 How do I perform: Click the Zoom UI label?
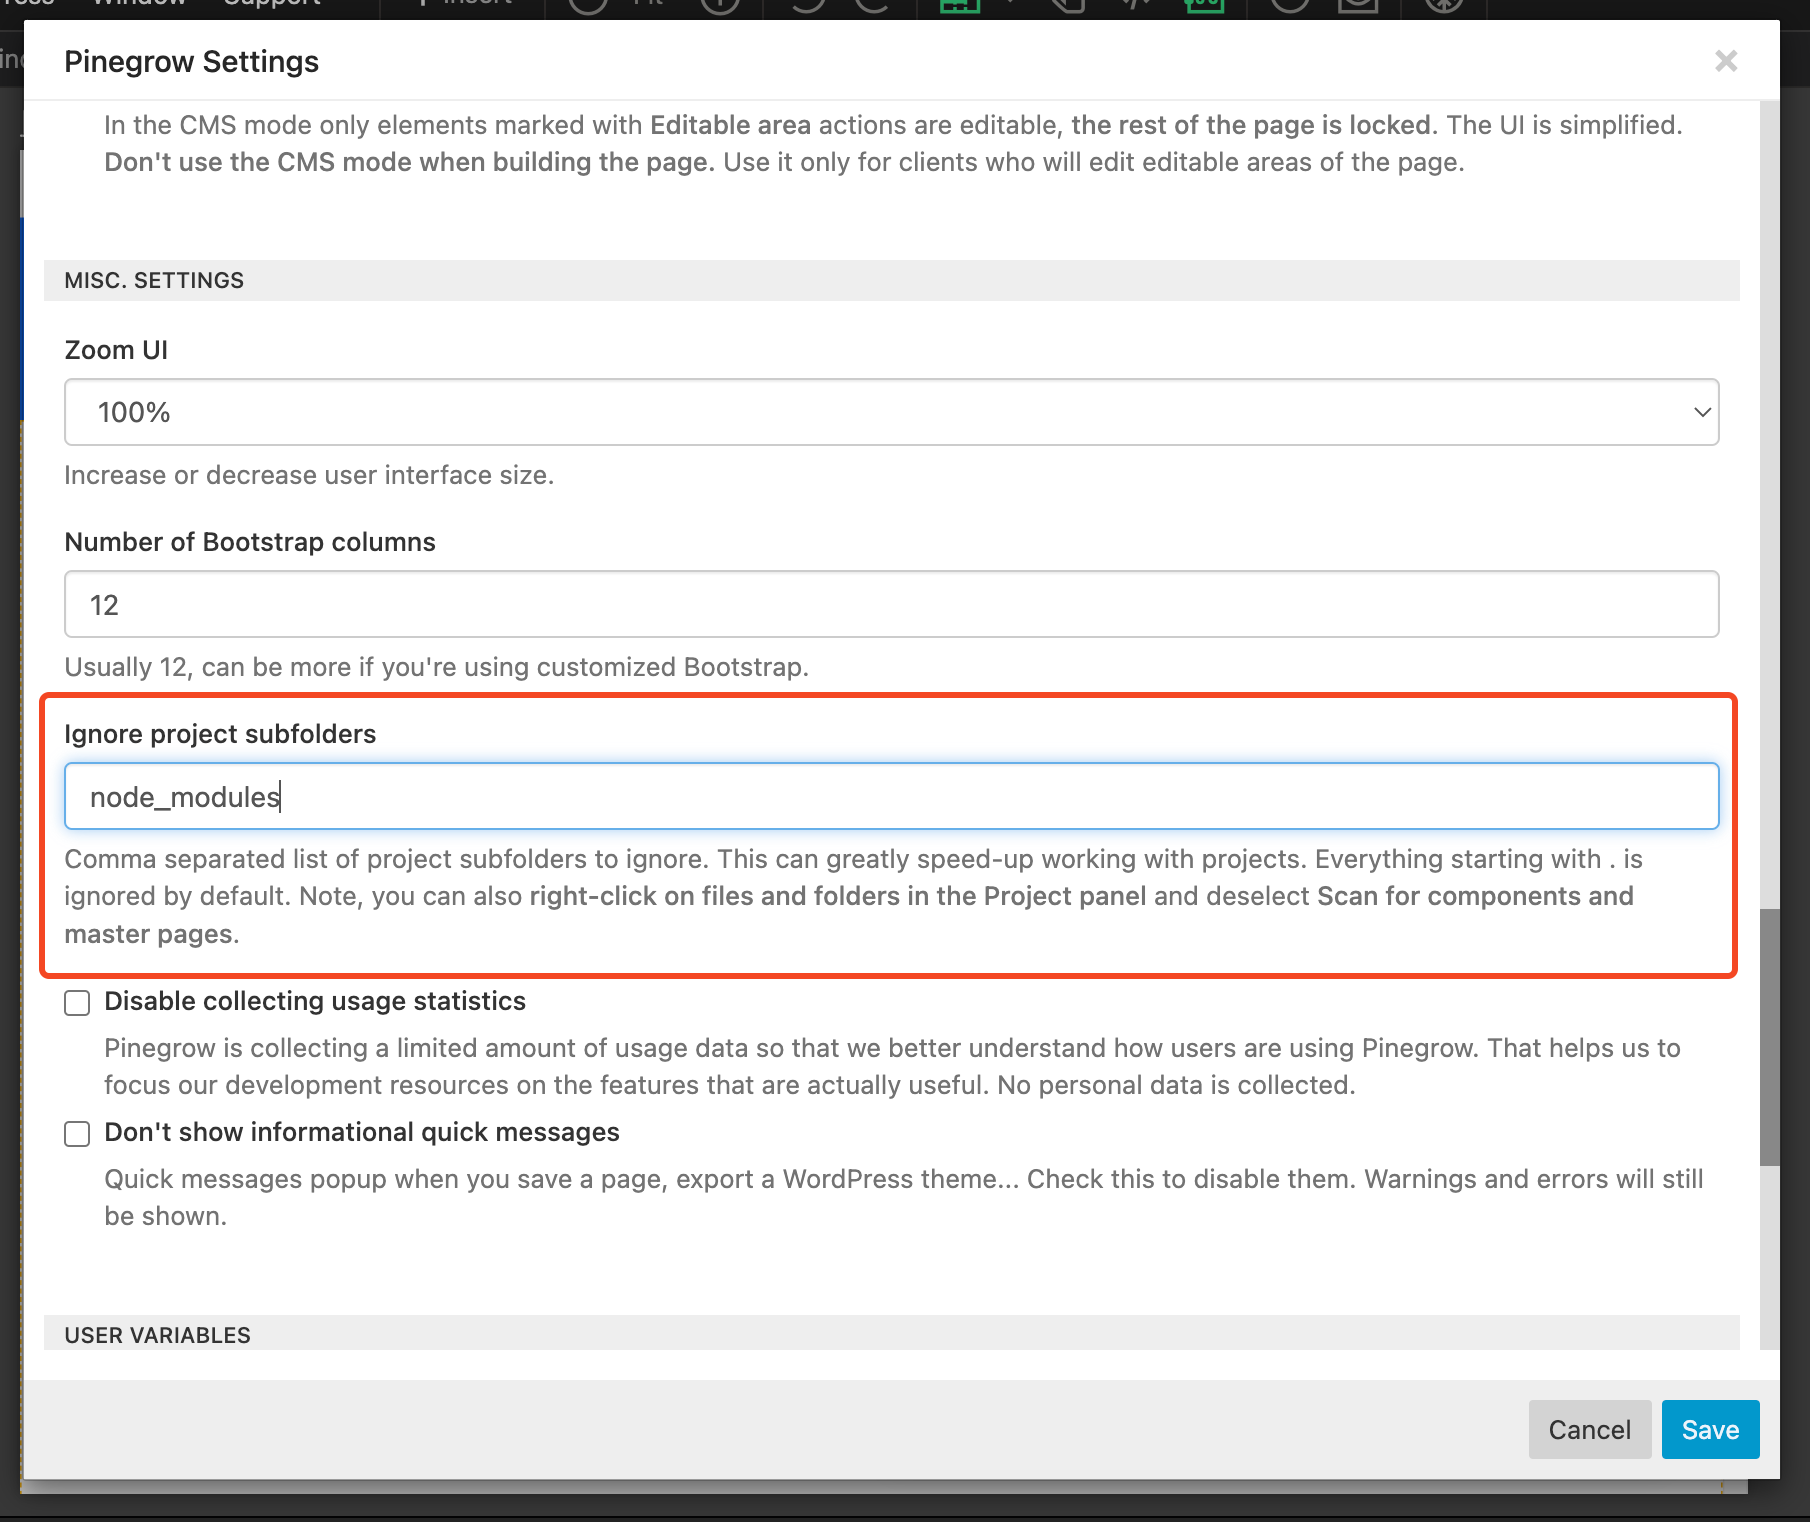click(116, 350)
